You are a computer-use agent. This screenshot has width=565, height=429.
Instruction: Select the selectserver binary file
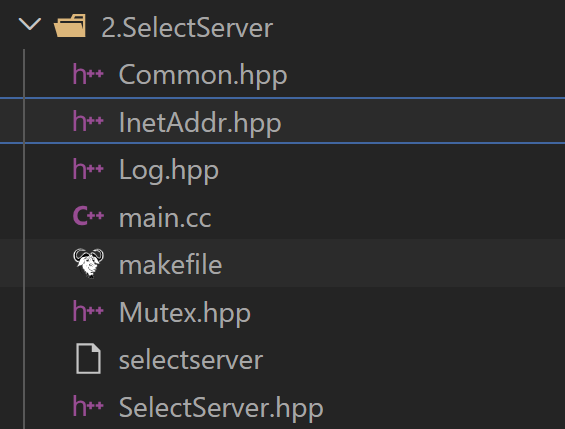pos(191,361)
